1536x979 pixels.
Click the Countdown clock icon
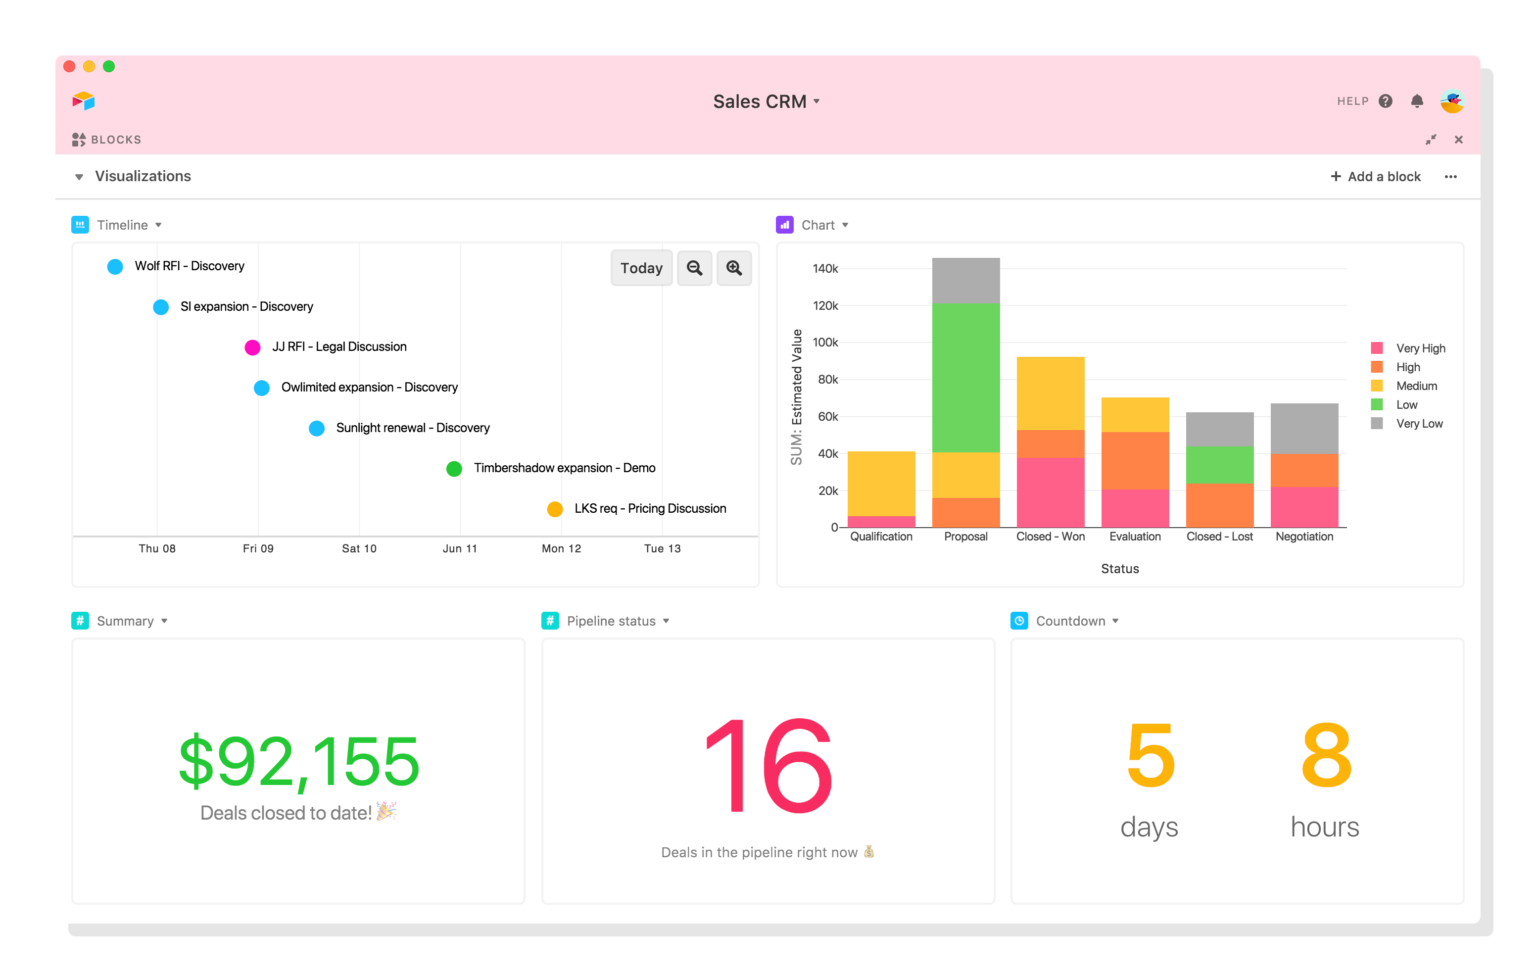point(1020,620)
